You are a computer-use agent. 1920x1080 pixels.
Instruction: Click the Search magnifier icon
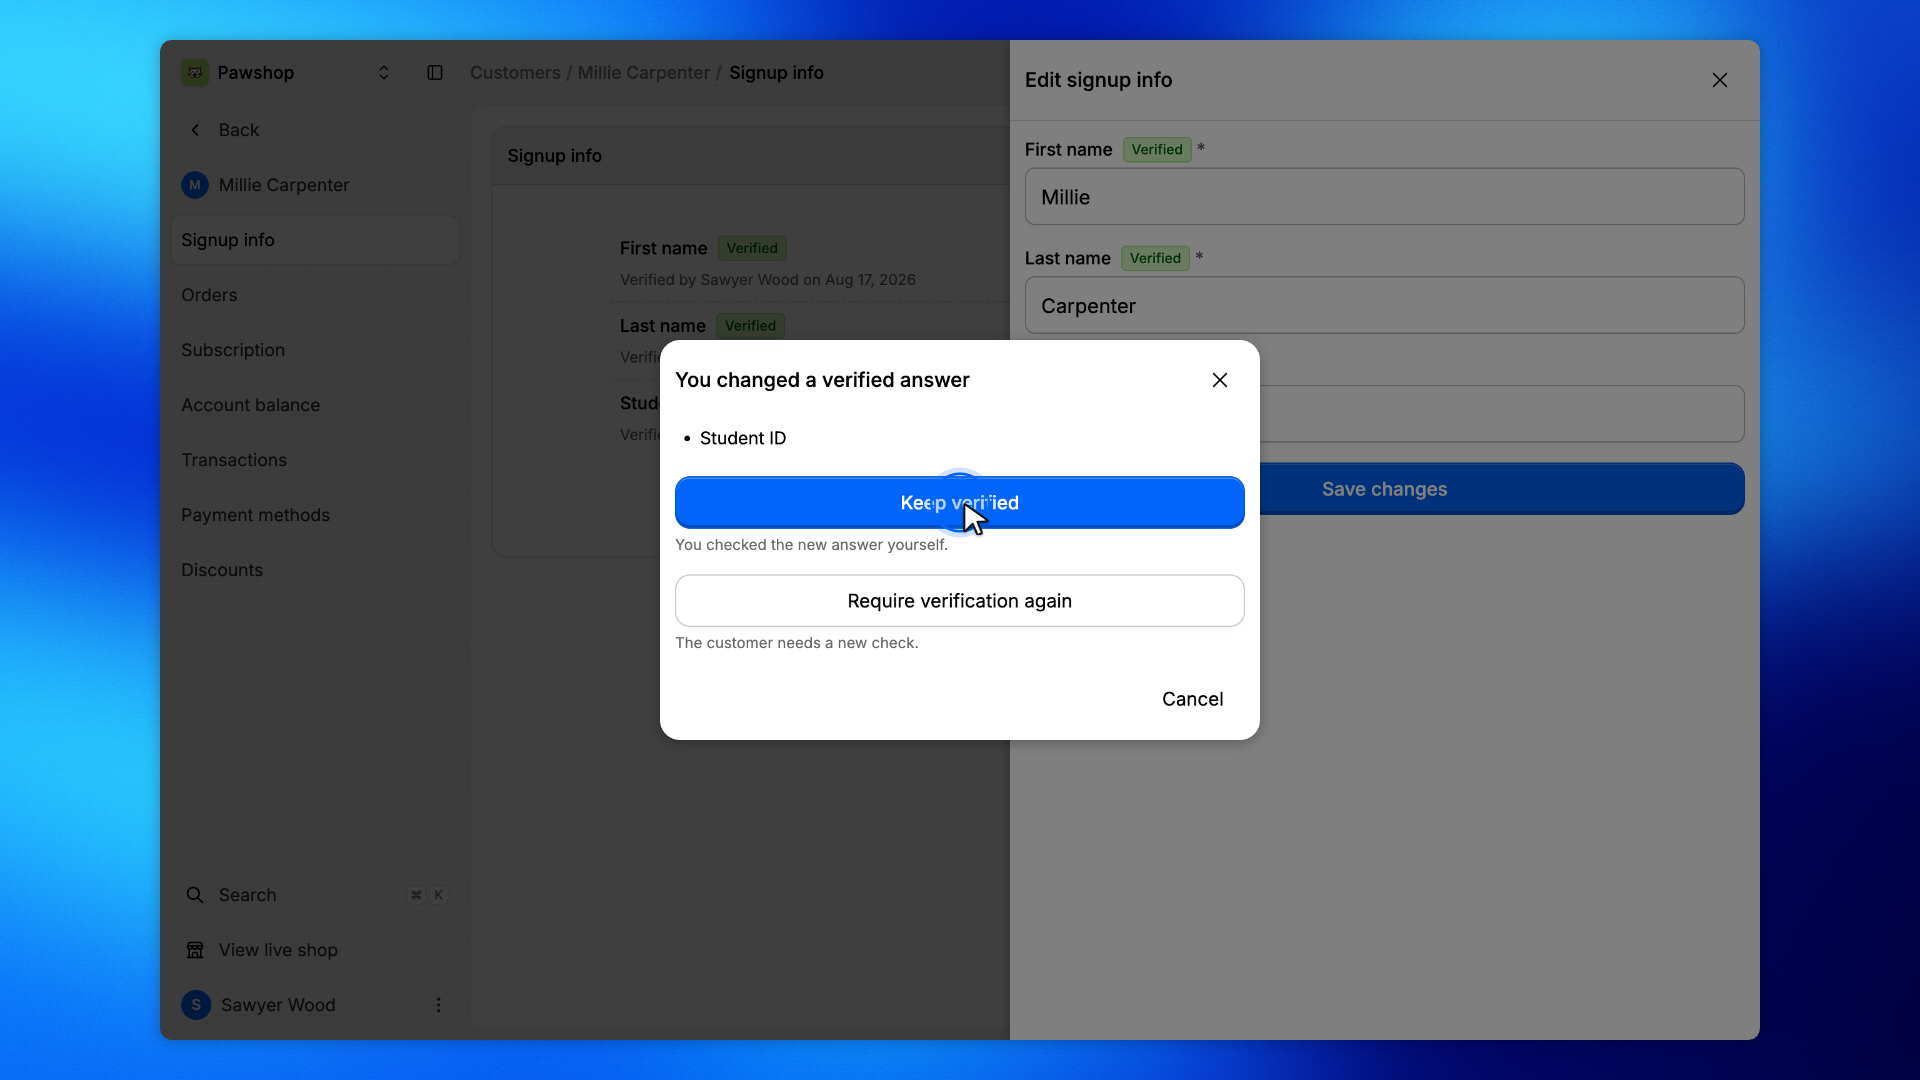point(195,895)
